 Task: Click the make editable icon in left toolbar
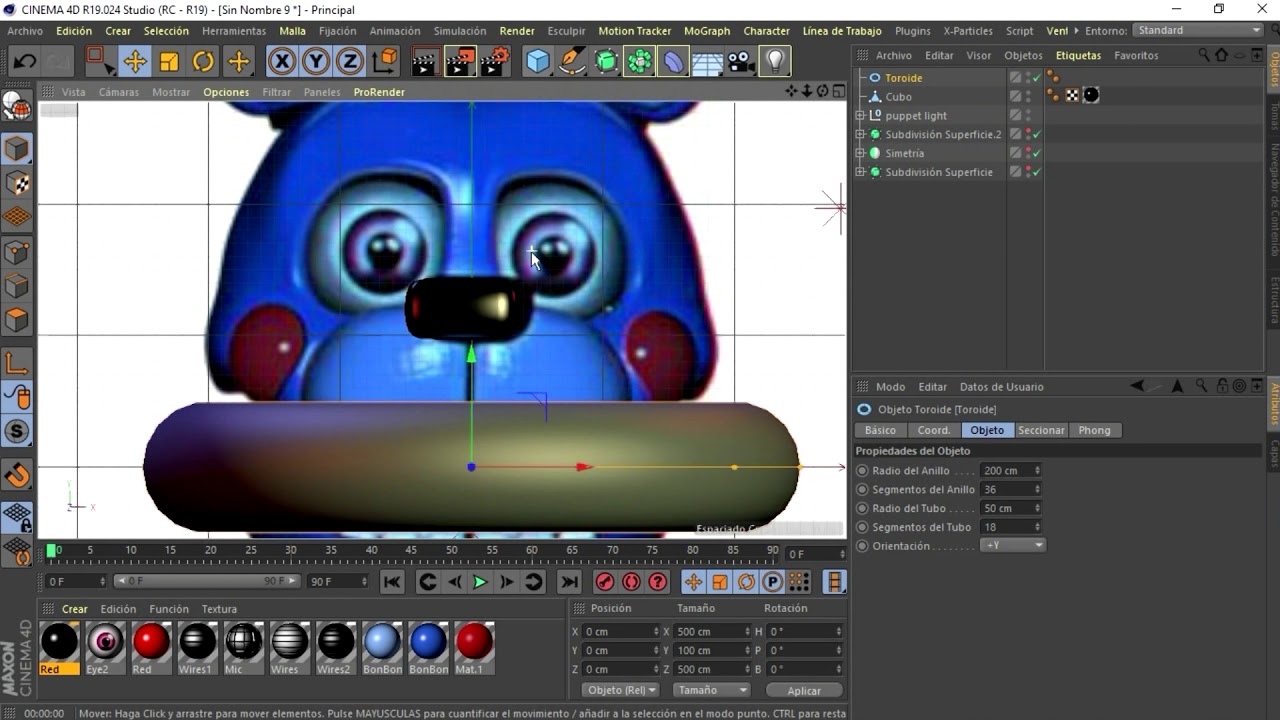click(17, 106)
